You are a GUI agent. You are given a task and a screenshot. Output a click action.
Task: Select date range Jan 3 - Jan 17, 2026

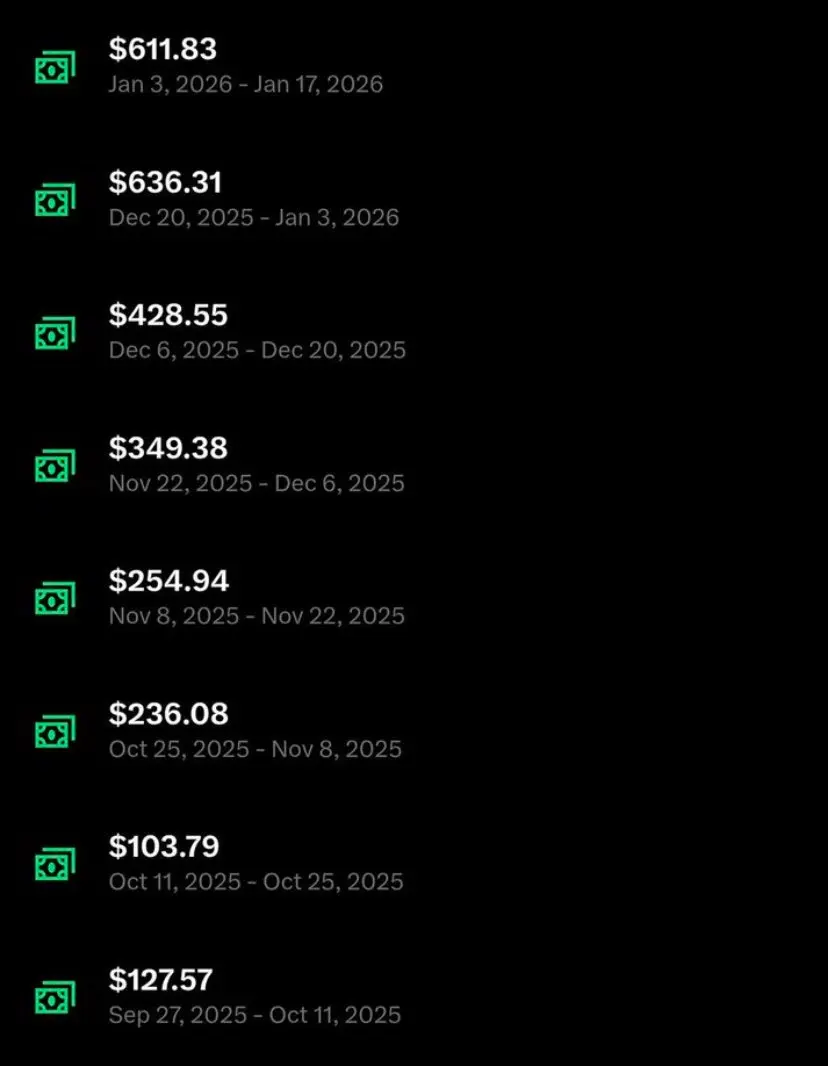pyautogui.click(x=245, y=84)
